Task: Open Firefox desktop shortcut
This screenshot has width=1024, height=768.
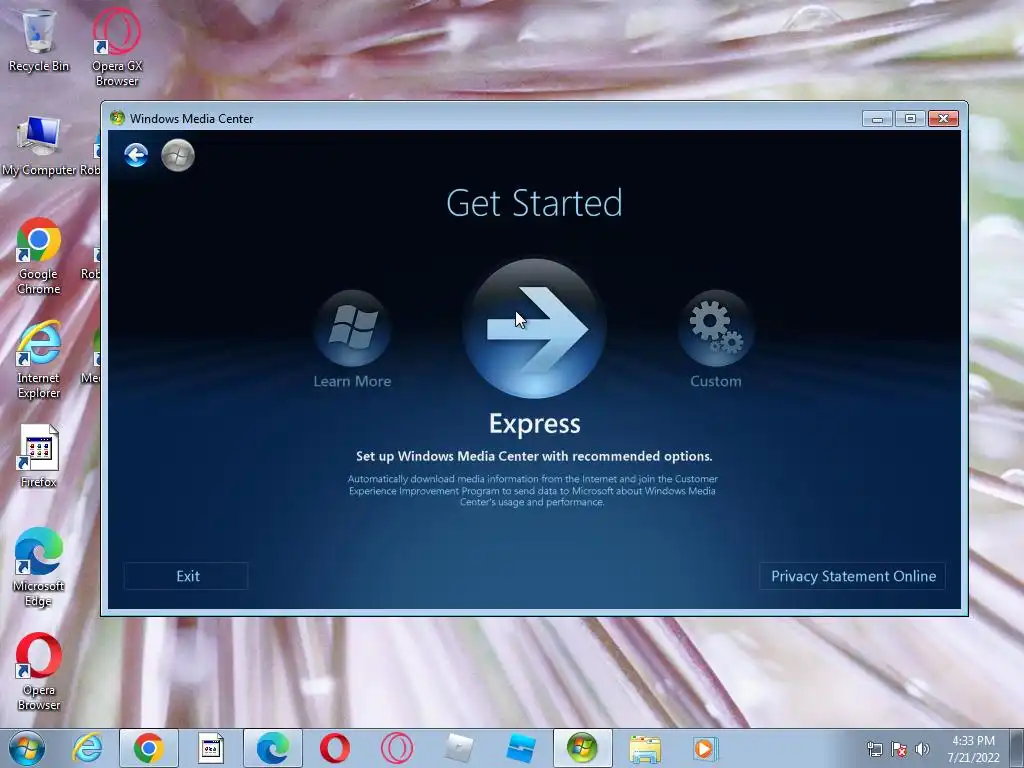Action: 39,456
